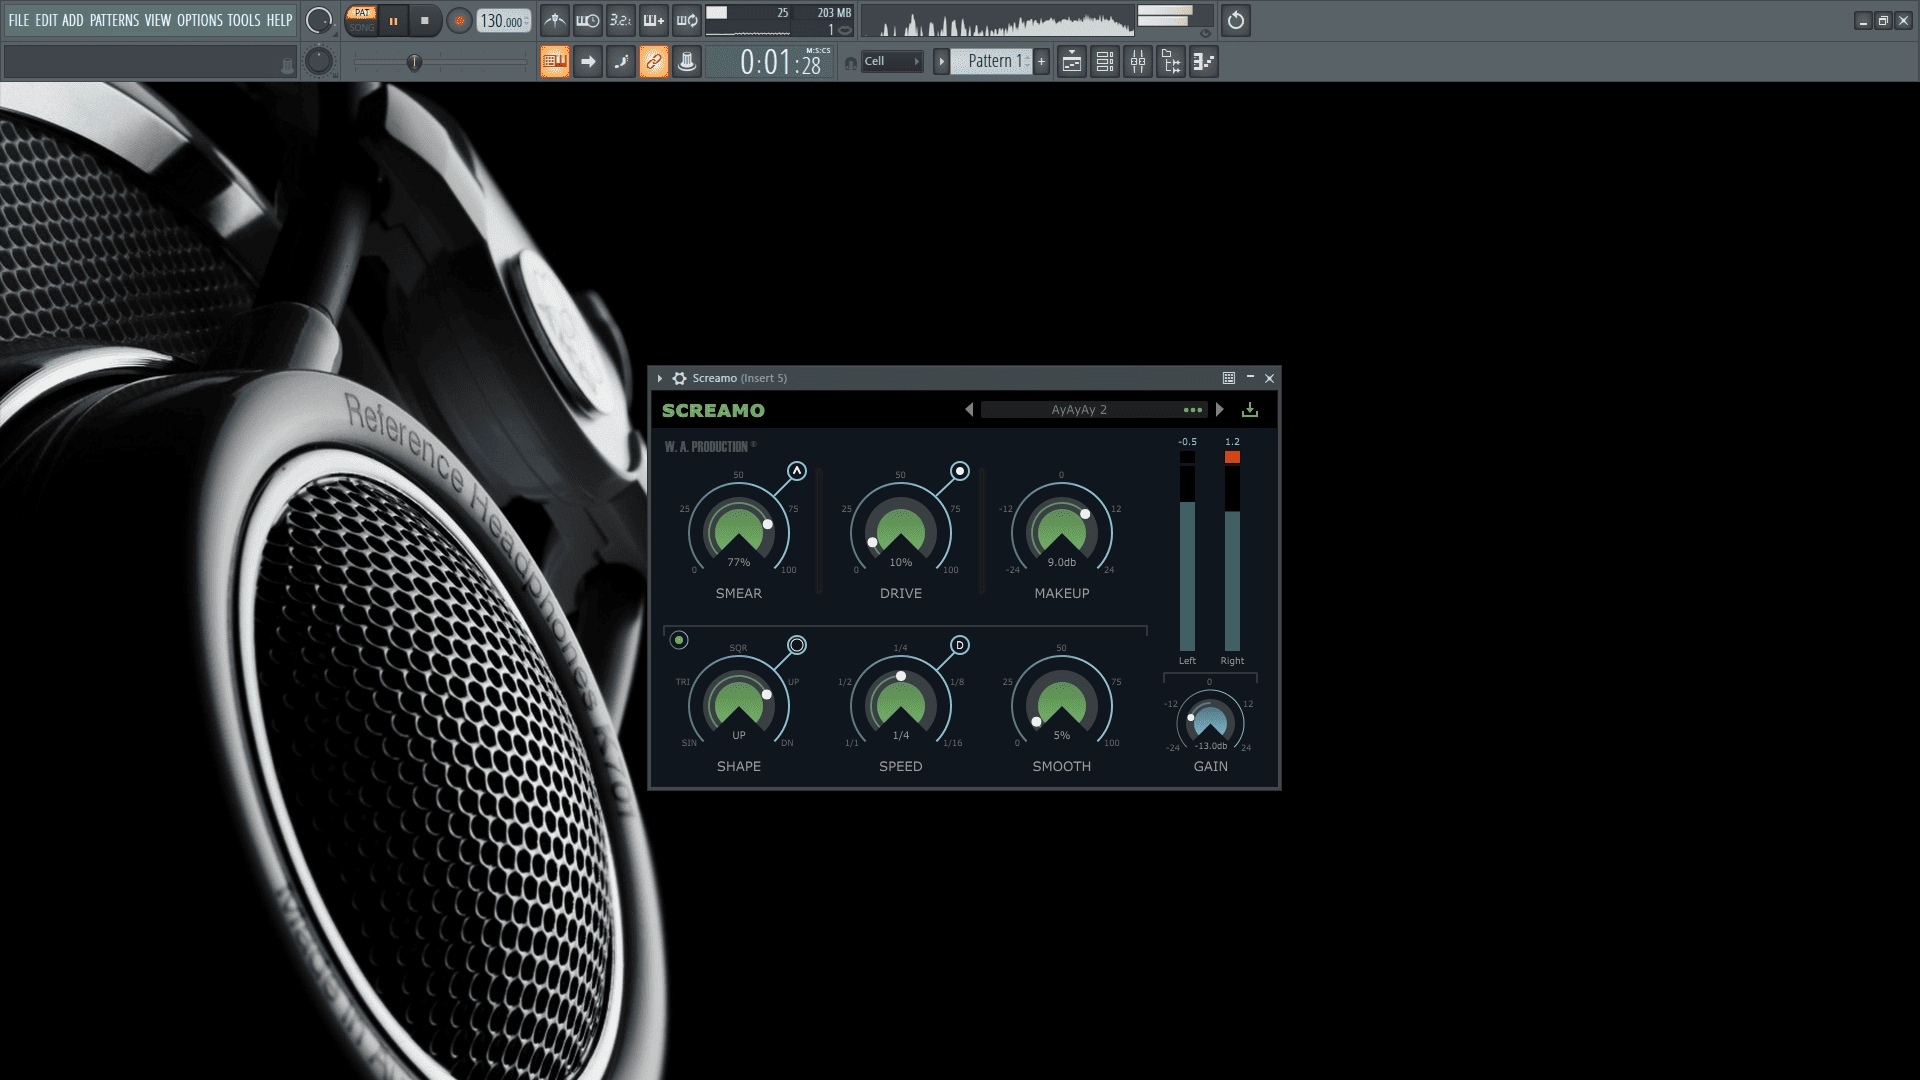This screenshot has width=1920, height=1080.
Task: Click the undo history icon in the top toolbar
Action: pos(1236,20)
